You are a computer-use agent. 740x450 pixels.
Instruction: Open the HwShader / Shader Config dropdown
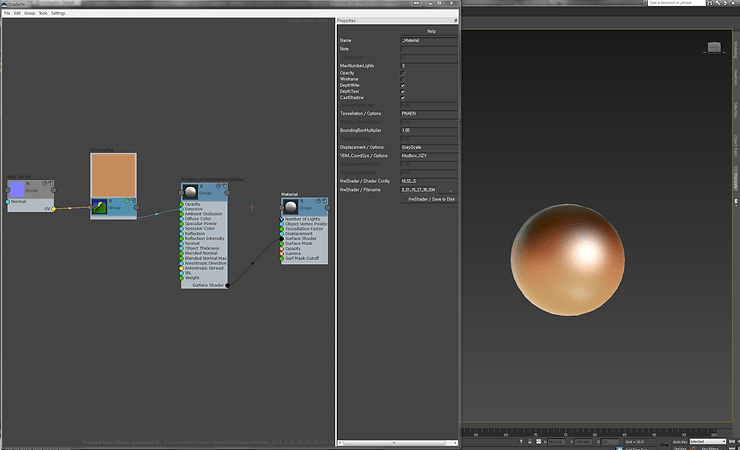point(428,179)
